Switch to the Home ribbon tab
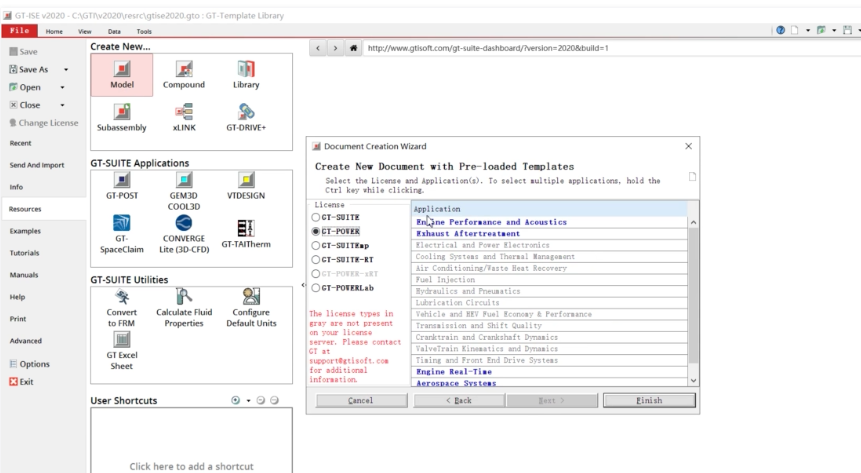The width and height of the screenshot is (861, 473). tap(54, 31)
